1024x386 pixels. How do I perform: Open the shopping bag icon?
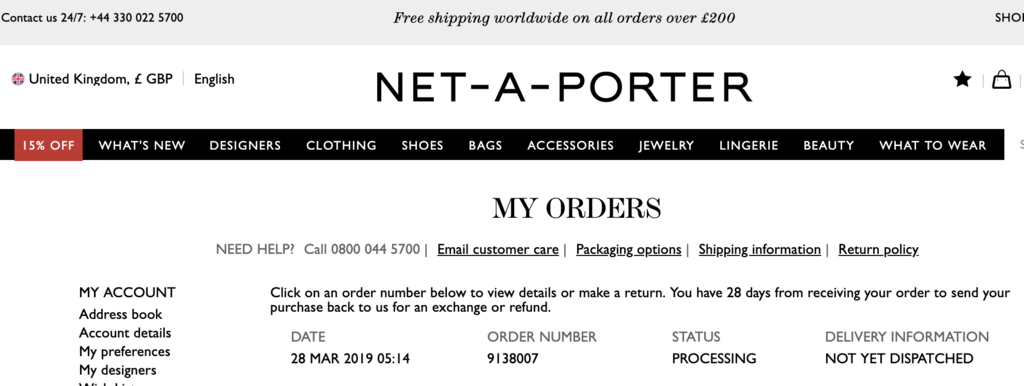(x=1001, y=80)
